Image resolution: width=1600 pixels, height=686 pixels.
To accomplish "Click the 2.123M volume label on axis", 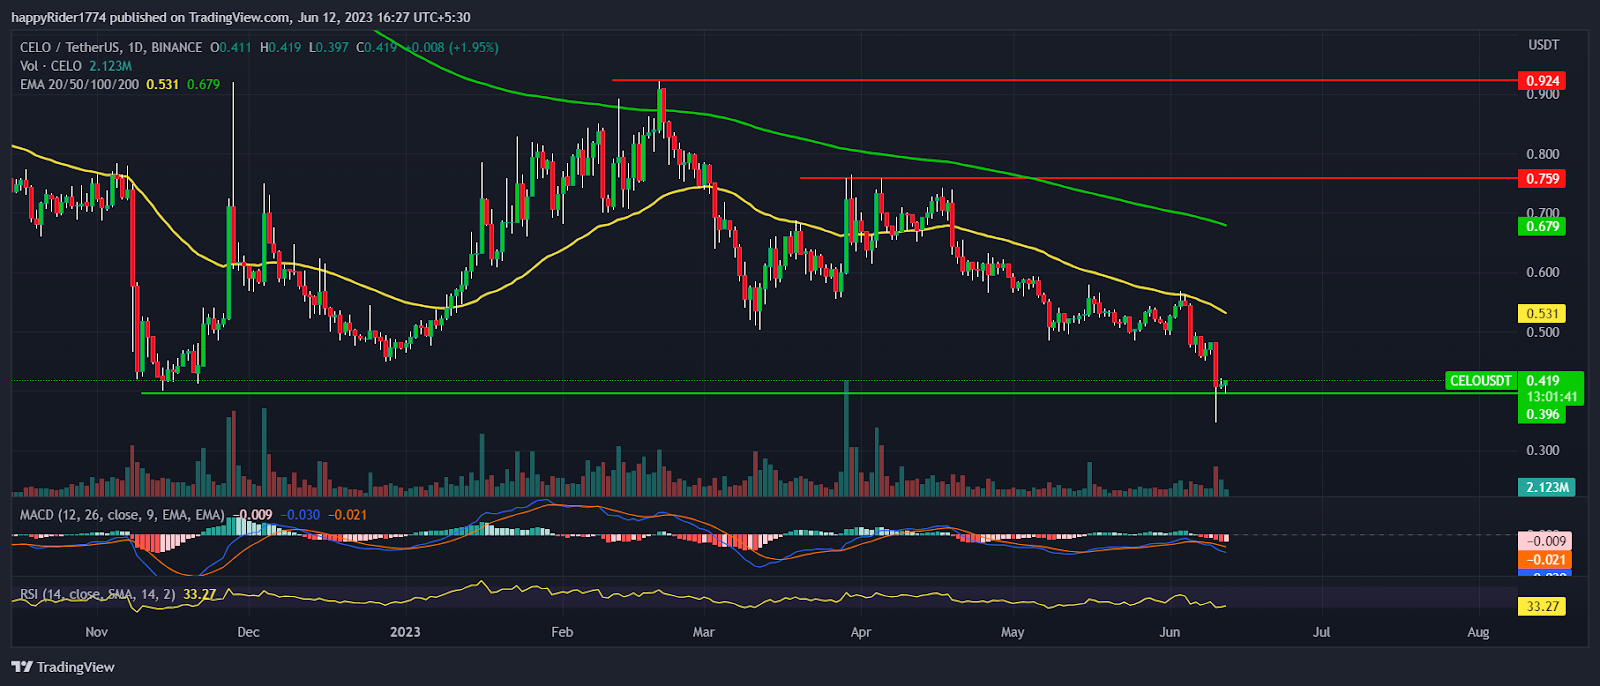I will click(1547, 487).
